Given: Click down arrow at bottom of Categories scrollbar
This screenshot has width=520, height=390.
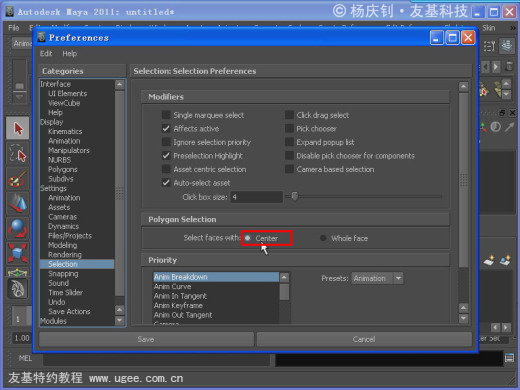Looking at the screenshot, I should click(120, 321).
